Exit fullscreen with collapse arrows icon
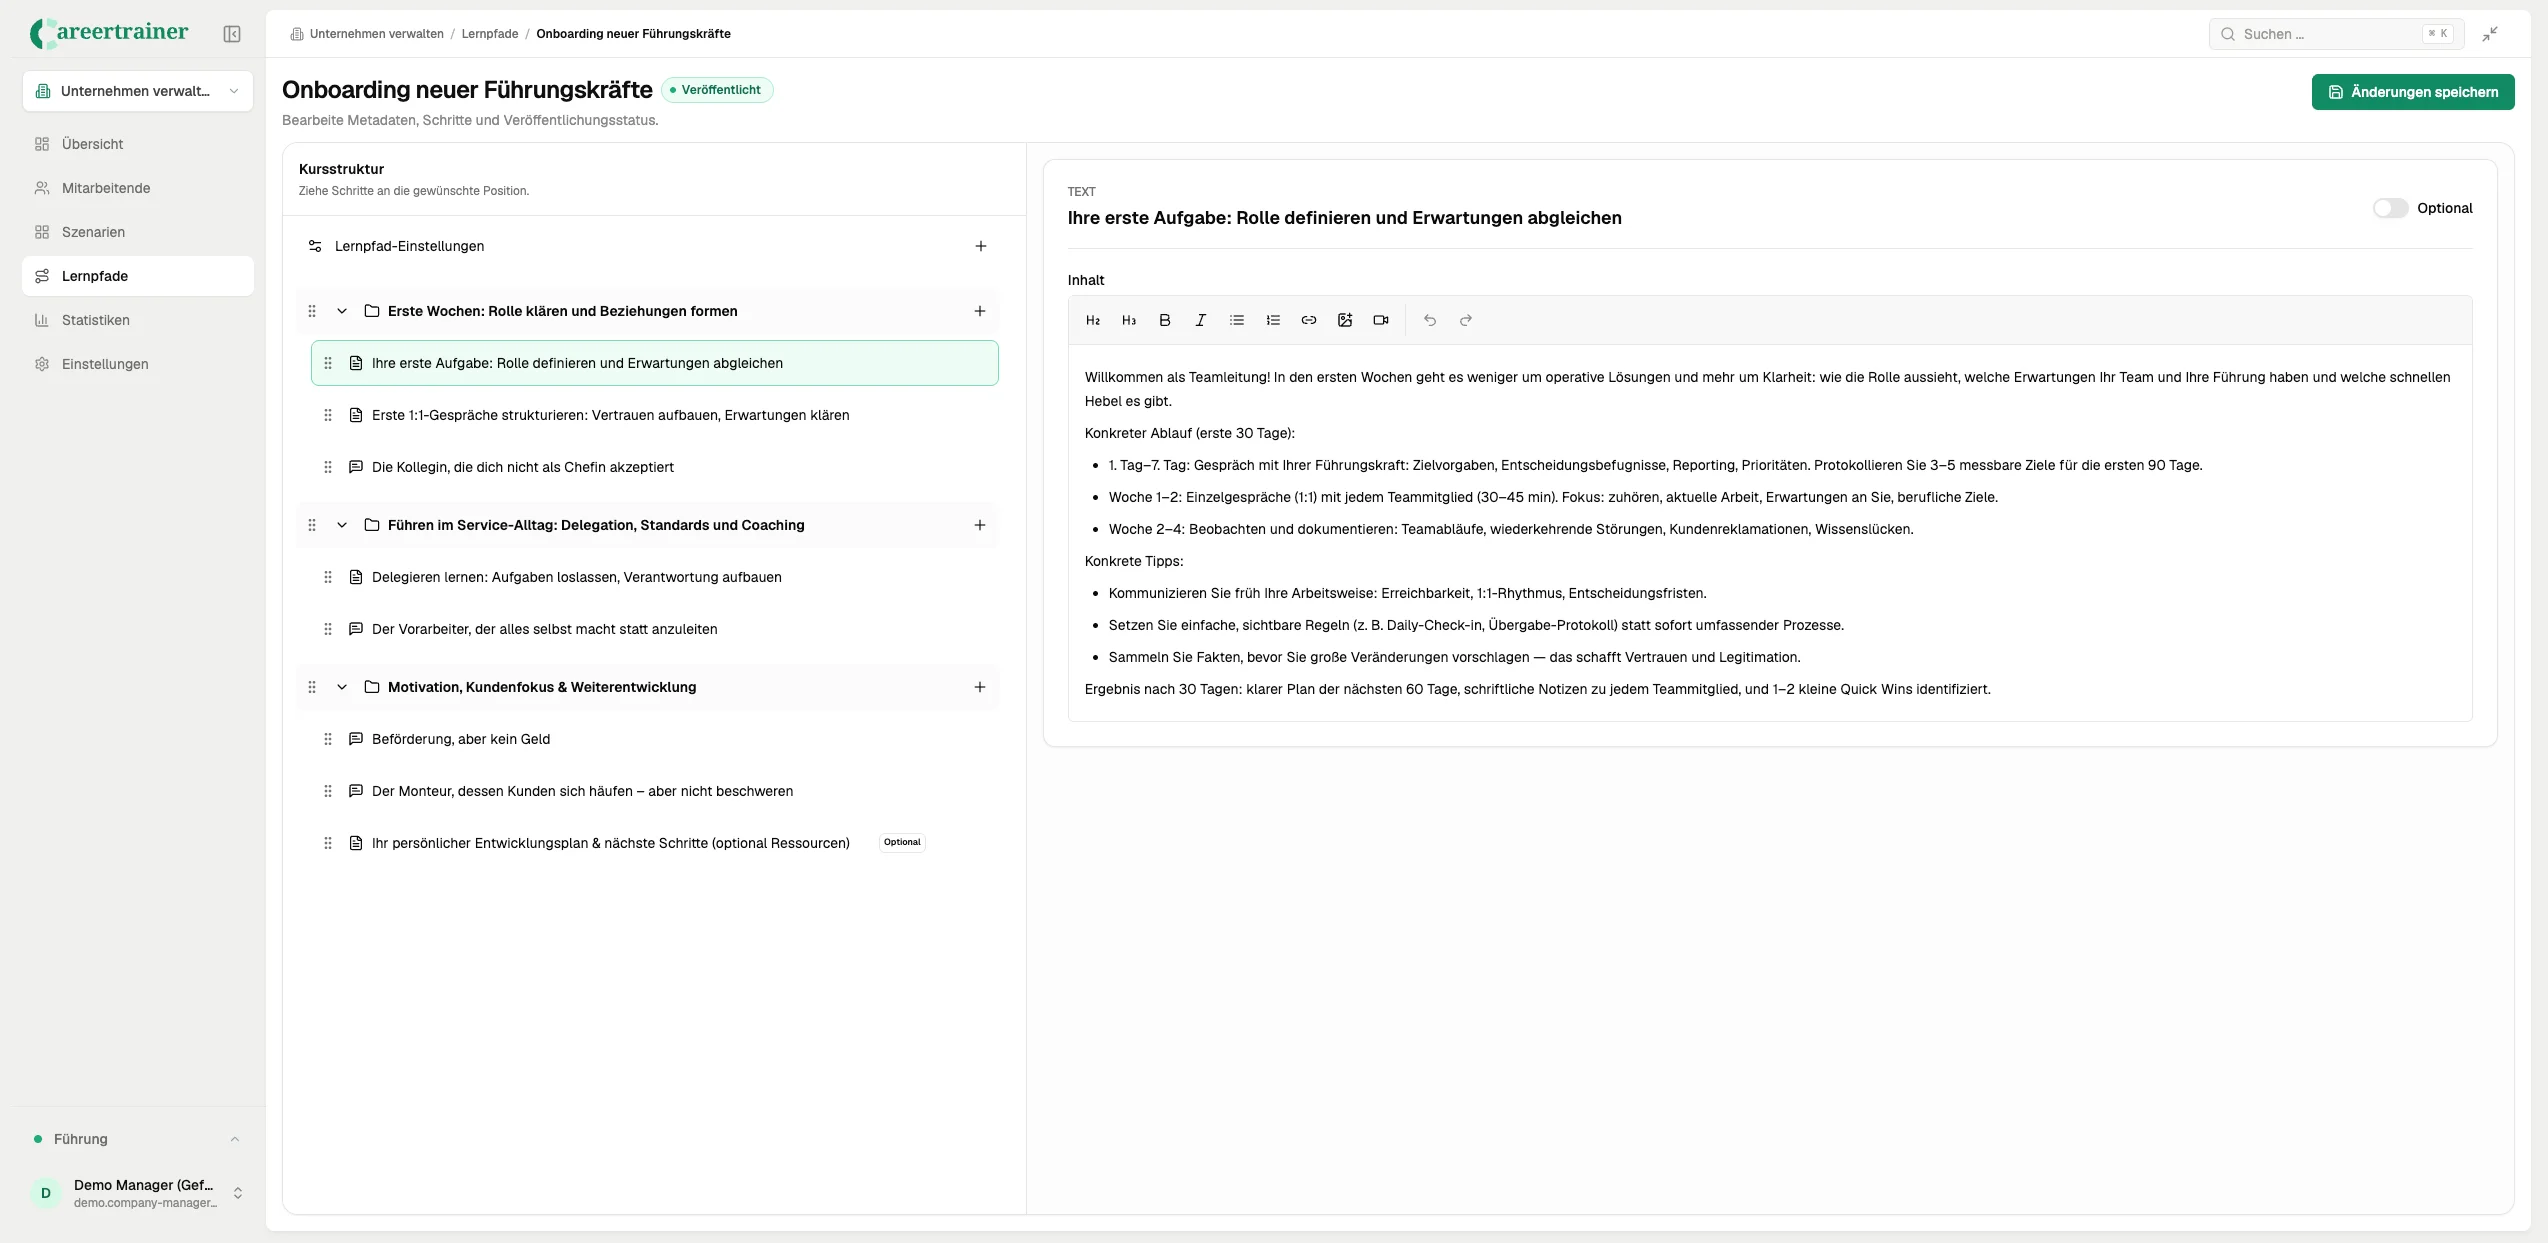This screenshot has width=2548, height=1243. pos(2490,34)
